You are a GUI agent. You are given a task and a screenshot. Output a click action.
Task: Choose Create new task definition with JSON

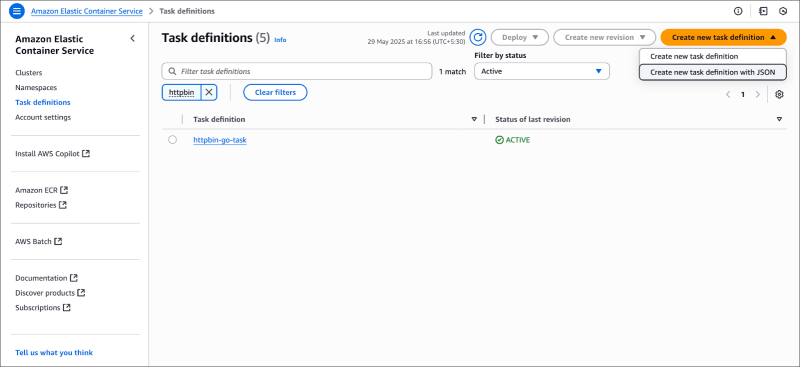click(713, 72)
